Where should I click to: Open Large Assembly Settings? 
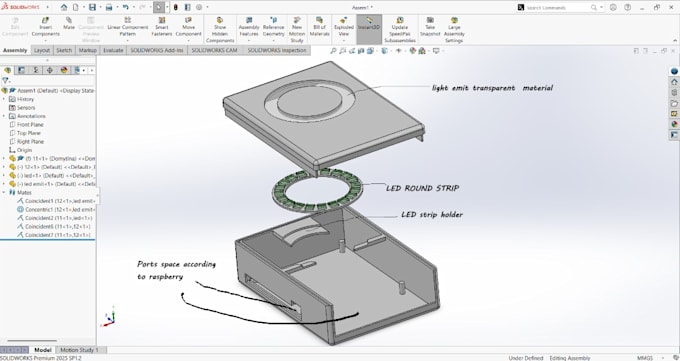[x=454, y=30]
